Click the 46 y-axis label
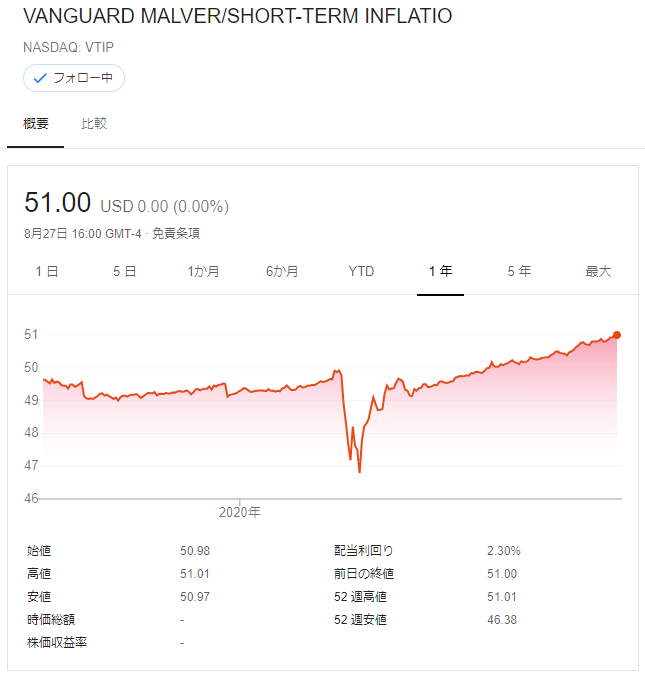This screenshot has width=645, height=678. coord(31,499)
